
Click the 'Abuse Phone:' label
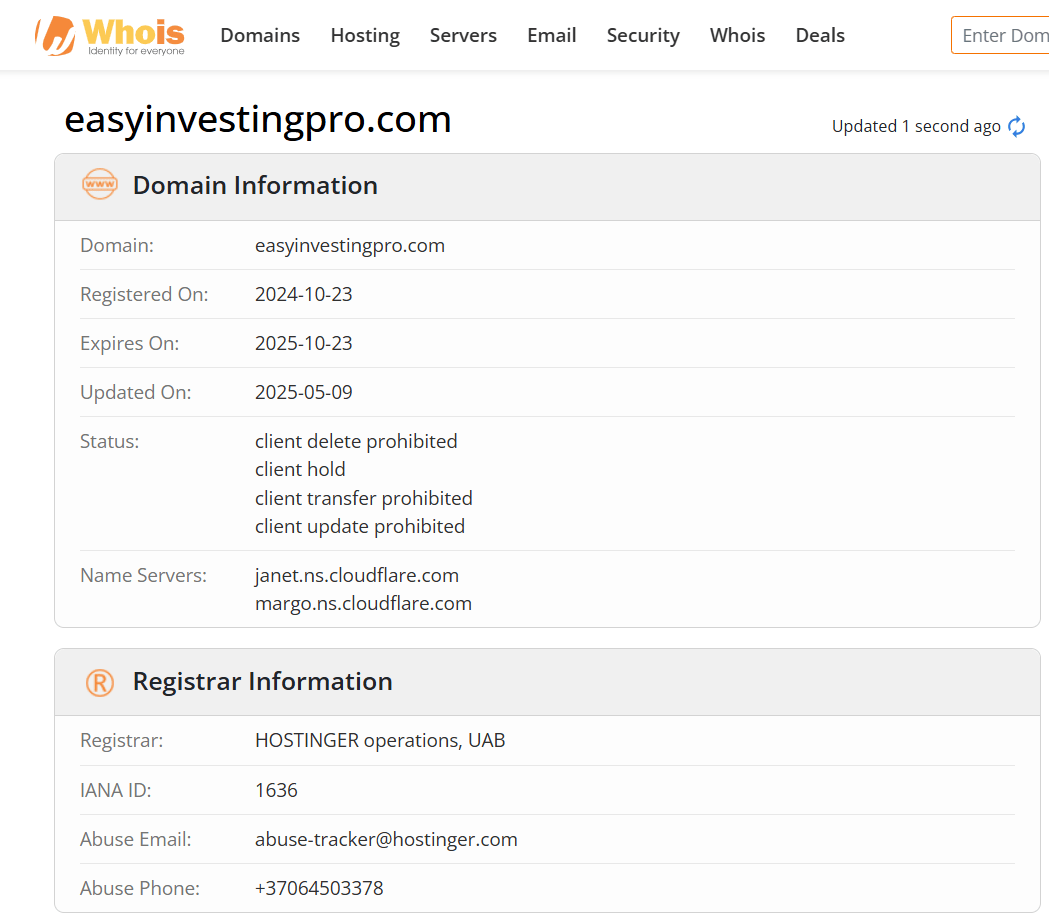[x=140, y=888]
